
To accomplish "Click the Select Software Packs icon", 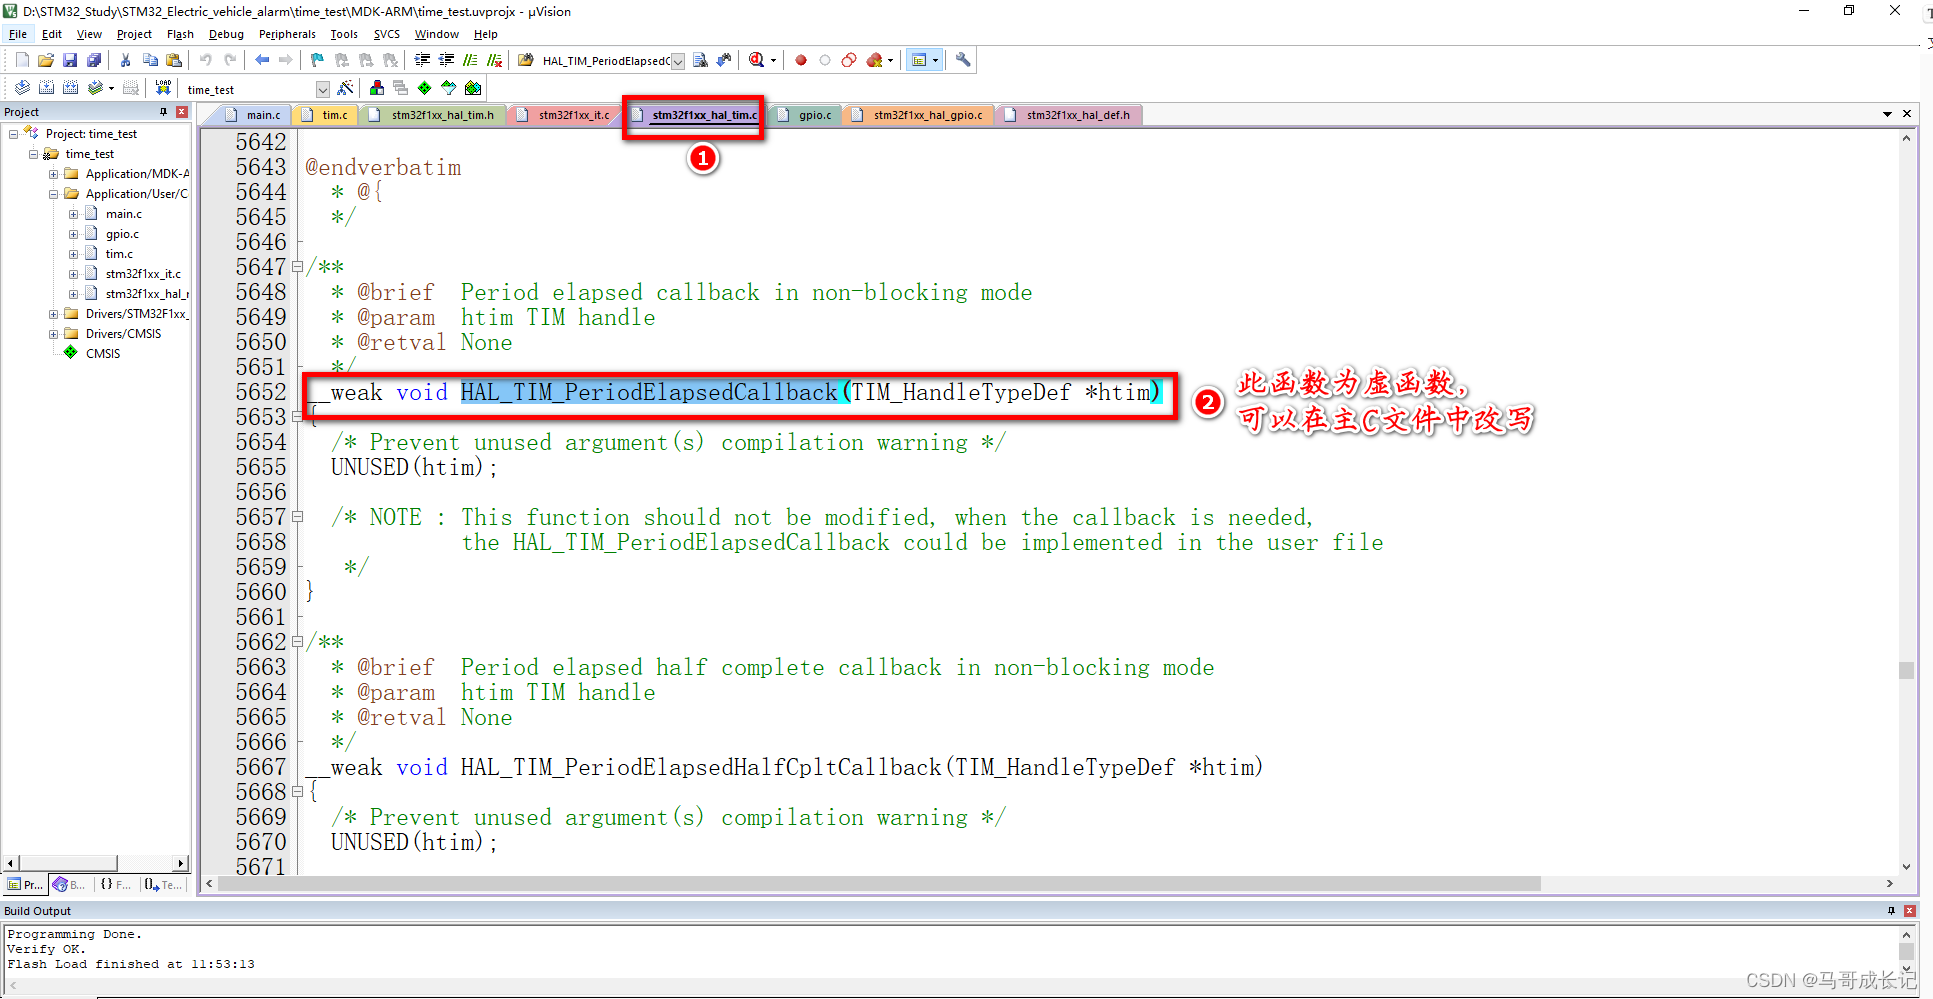I will pyautogui.click(x=448, y=88).
